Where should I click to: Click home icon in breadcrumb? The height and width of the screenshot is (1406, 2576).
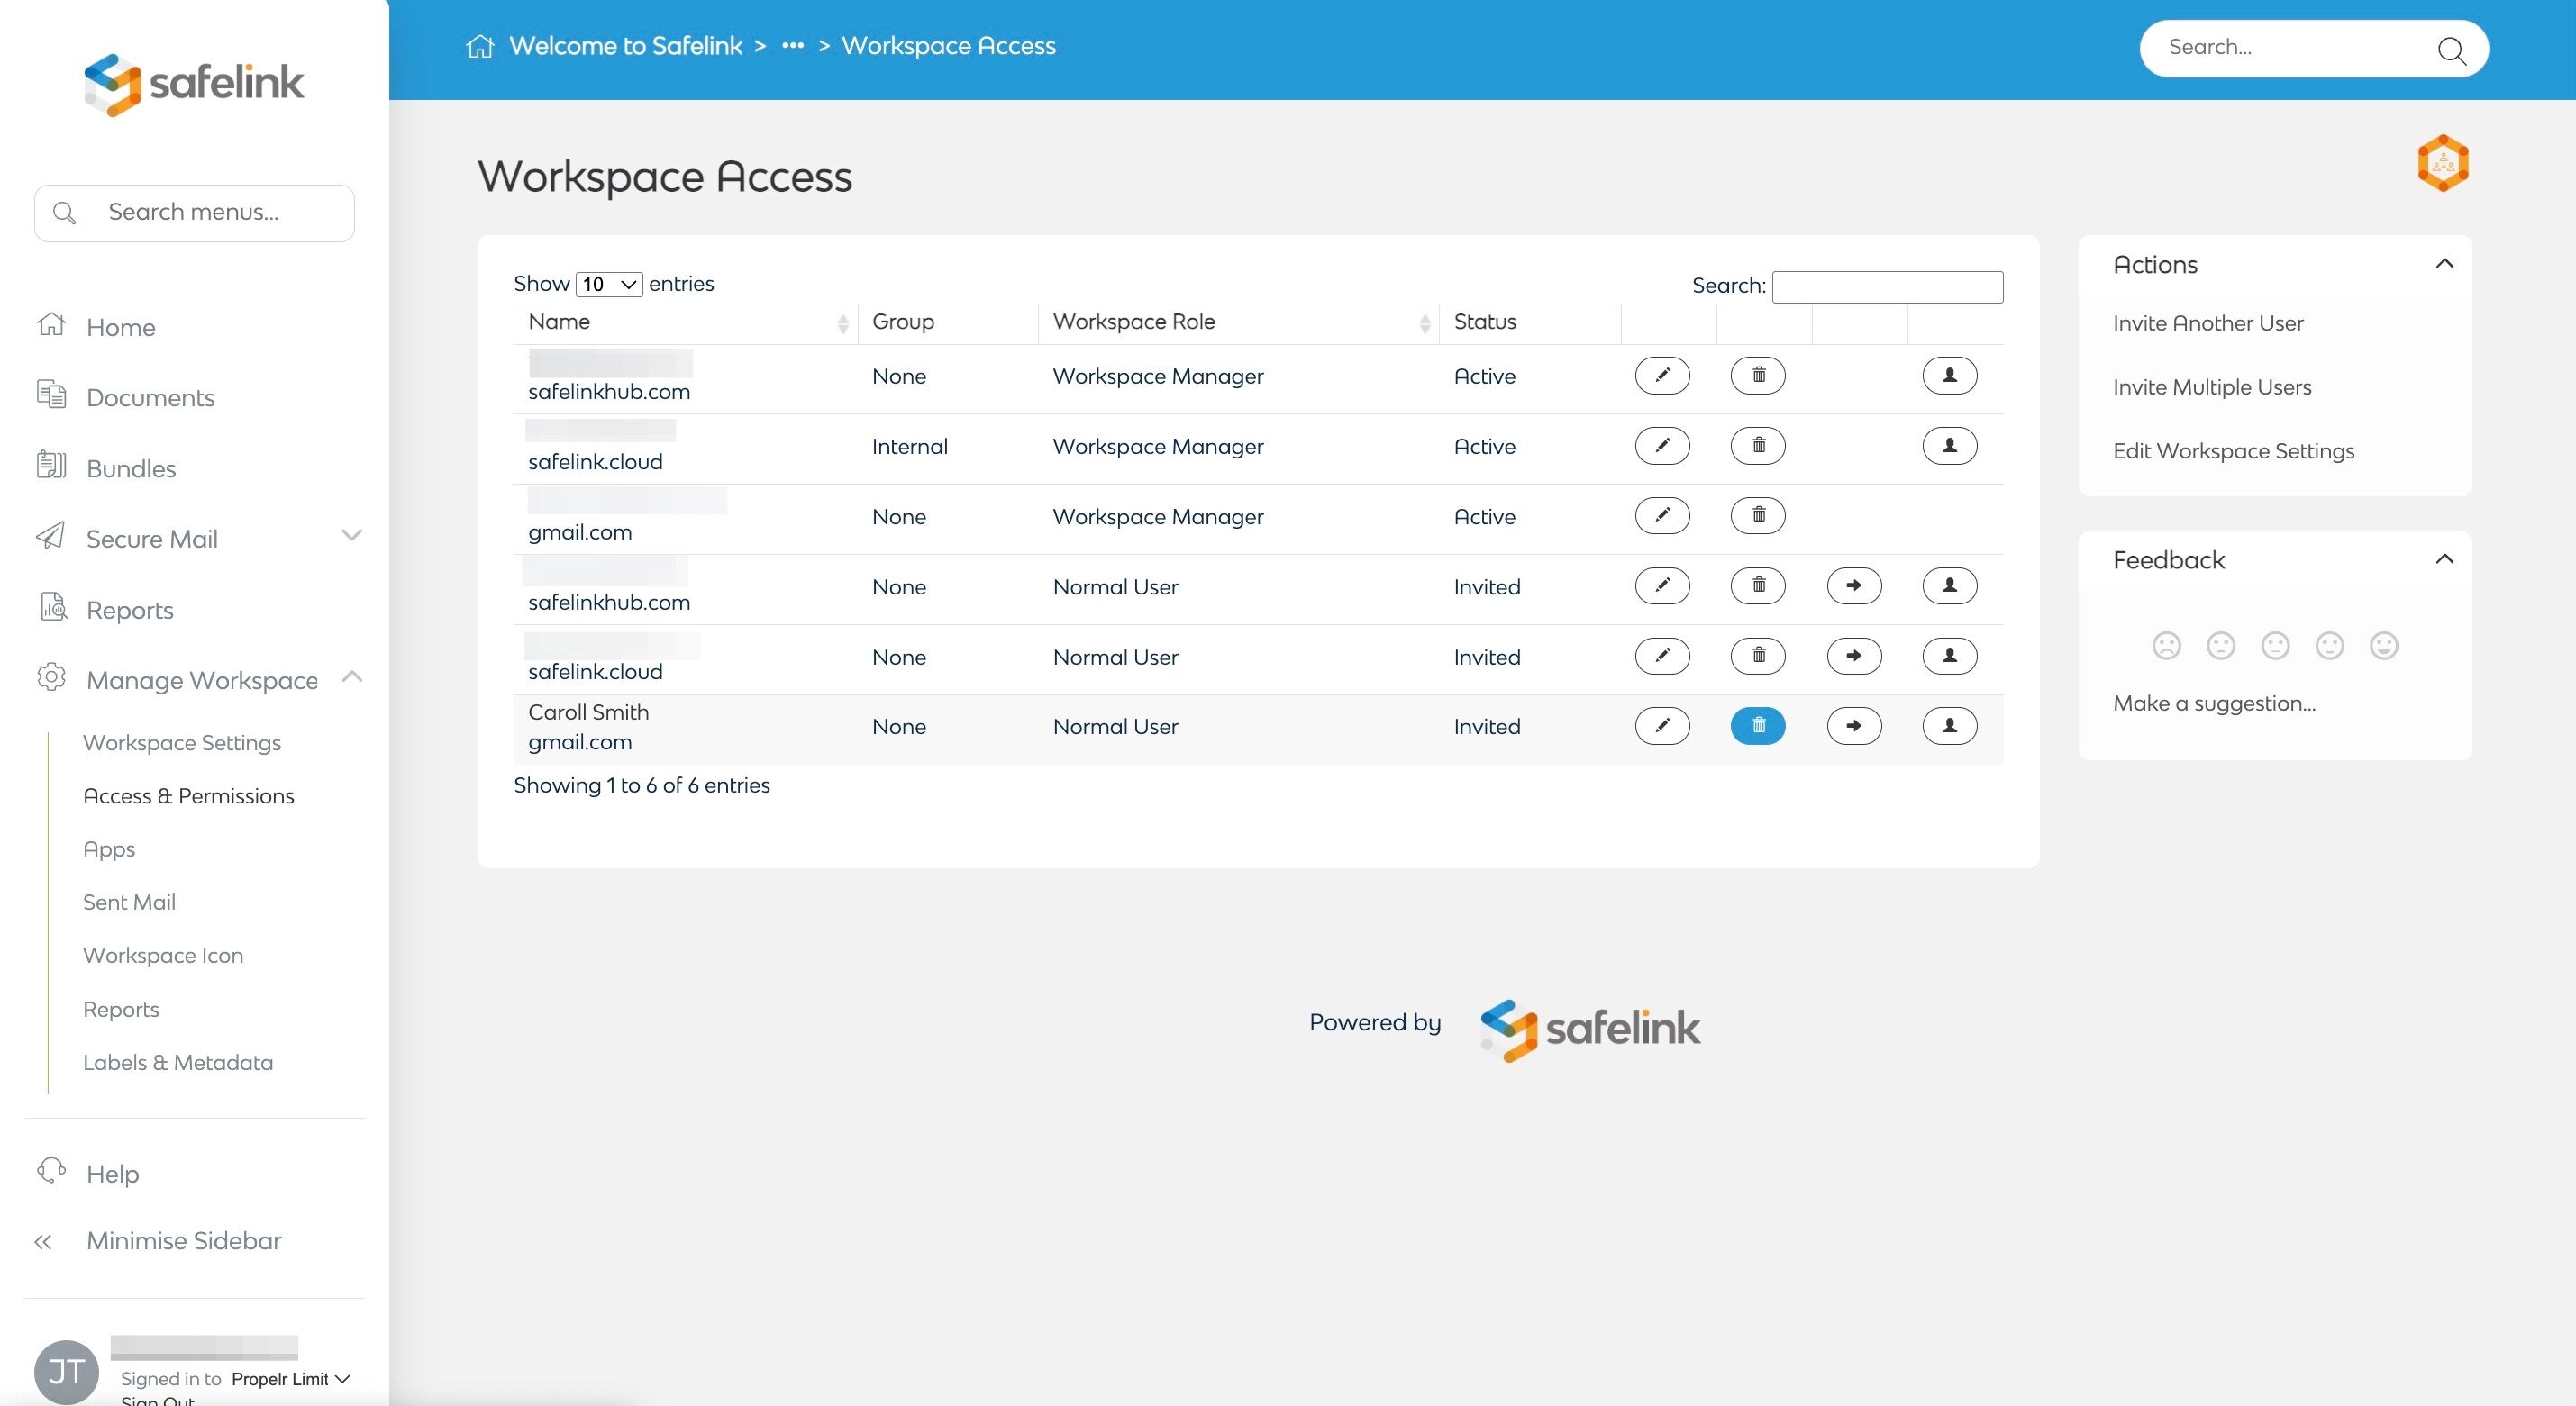tap(480, 47)
